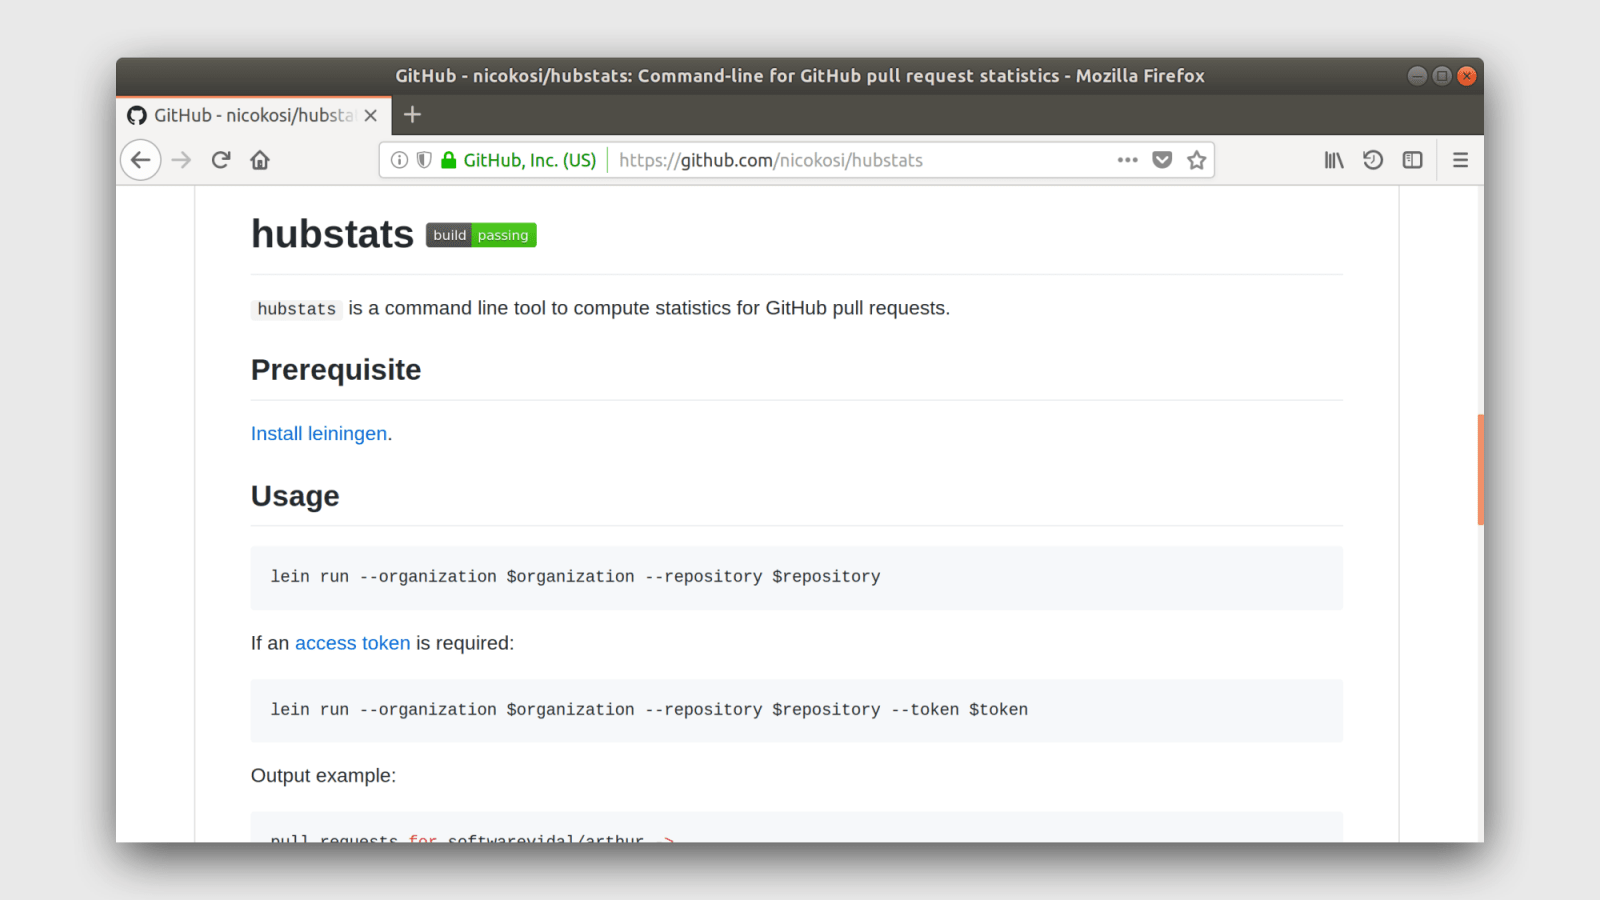The height and width of the screenshot is (900, 1600).
Task: Click the browser back arrow button
Action: tap(141, 160)
